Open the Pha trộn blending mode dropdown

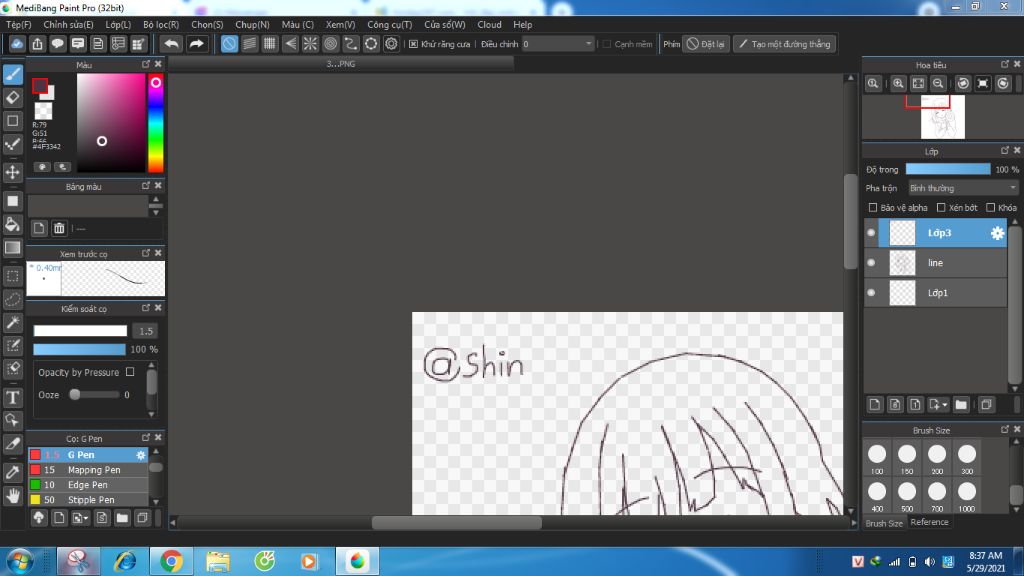pyautogui.click(x=963, y=188)
